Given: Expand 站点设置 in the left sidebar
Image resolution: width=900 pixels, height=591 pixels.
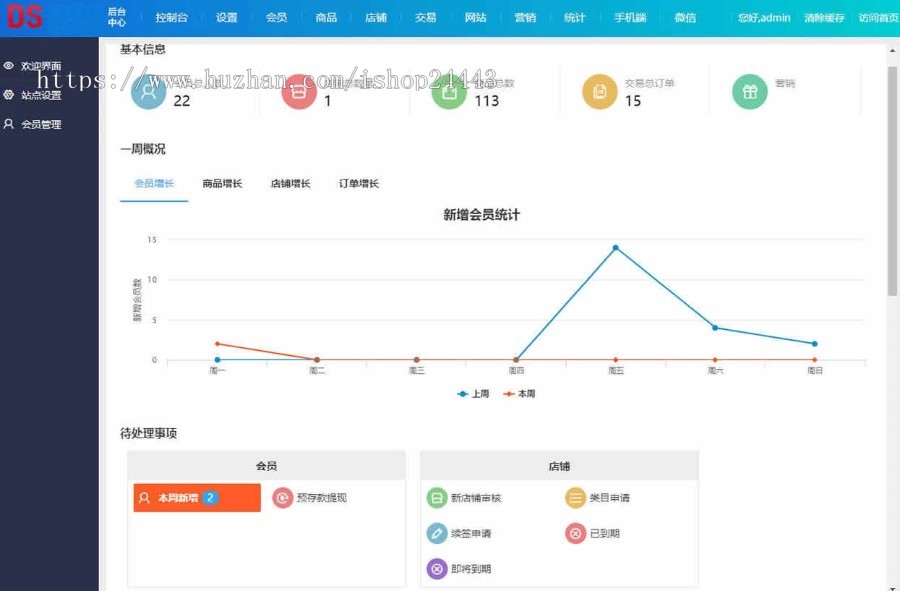Looking at the screenshot, I should (x=42, y=95).
